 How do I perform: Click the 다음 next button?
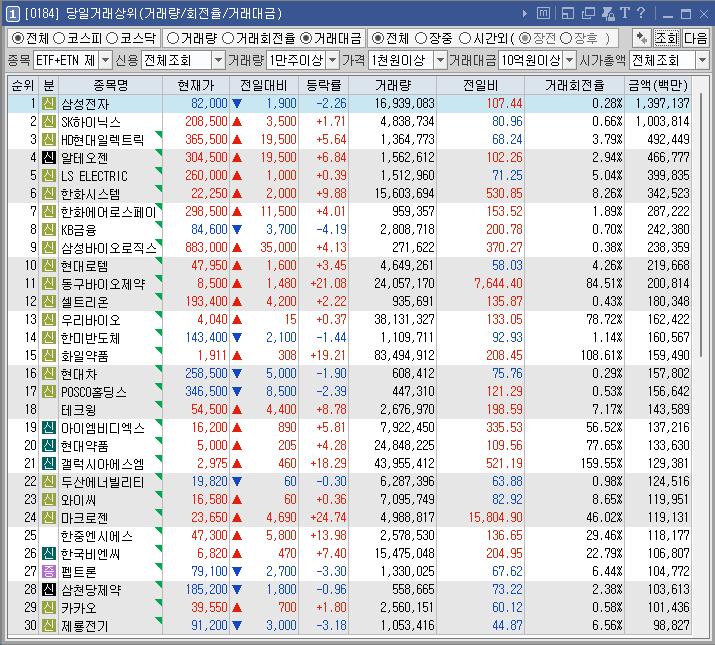coord(695,38)
